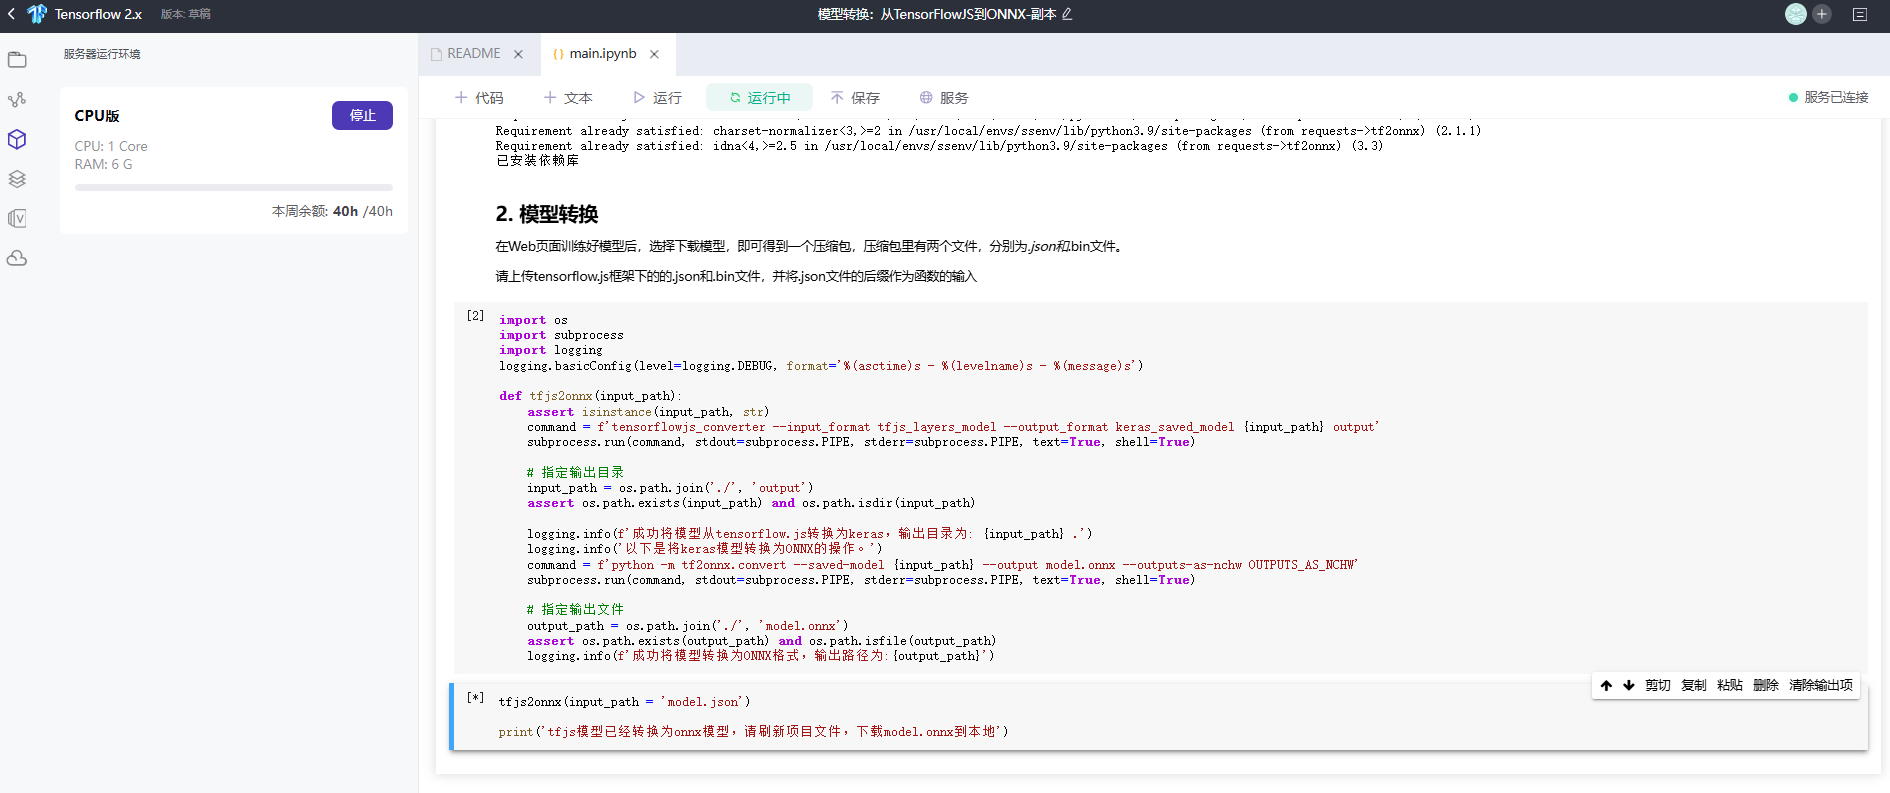The image size is (1890, 793).
Task: Click the TensorFlow logo in the header
Action: click(37, 14)
